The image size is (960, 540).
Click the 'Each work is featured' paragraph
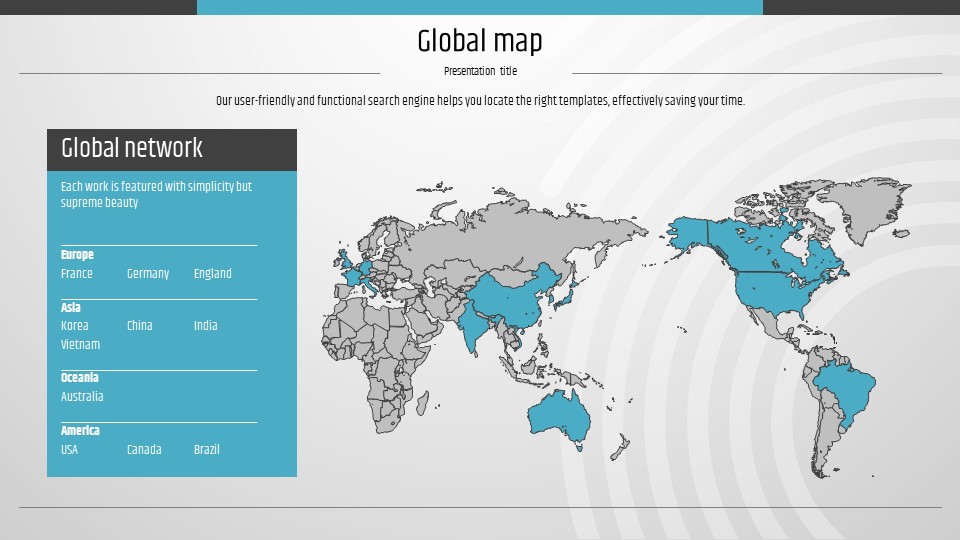point(156,194)
